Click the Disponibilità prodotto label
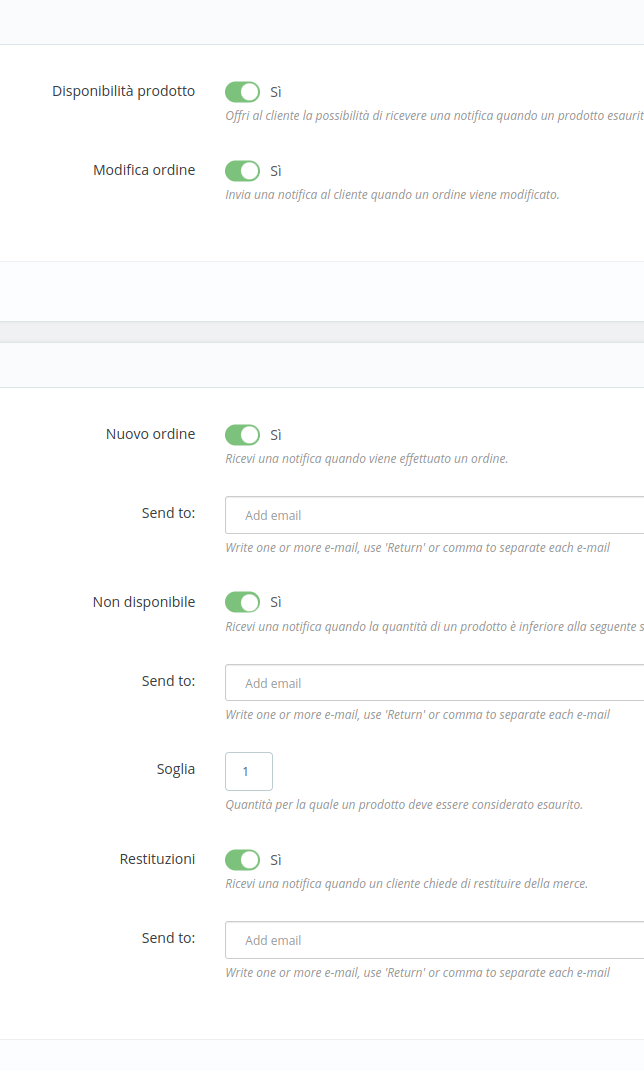 pyautogui.click(x=123, y=91)
